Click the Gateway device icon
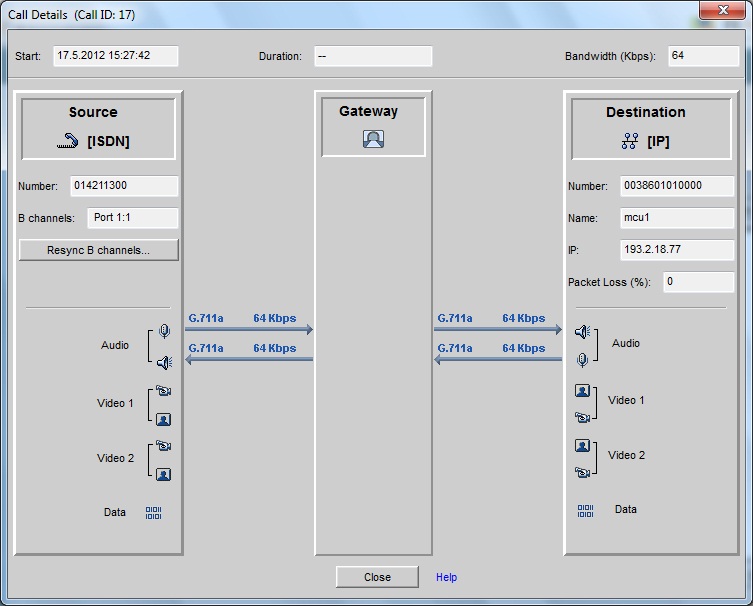Viewport: 753px width, 606px height. (x=373, y=139)
